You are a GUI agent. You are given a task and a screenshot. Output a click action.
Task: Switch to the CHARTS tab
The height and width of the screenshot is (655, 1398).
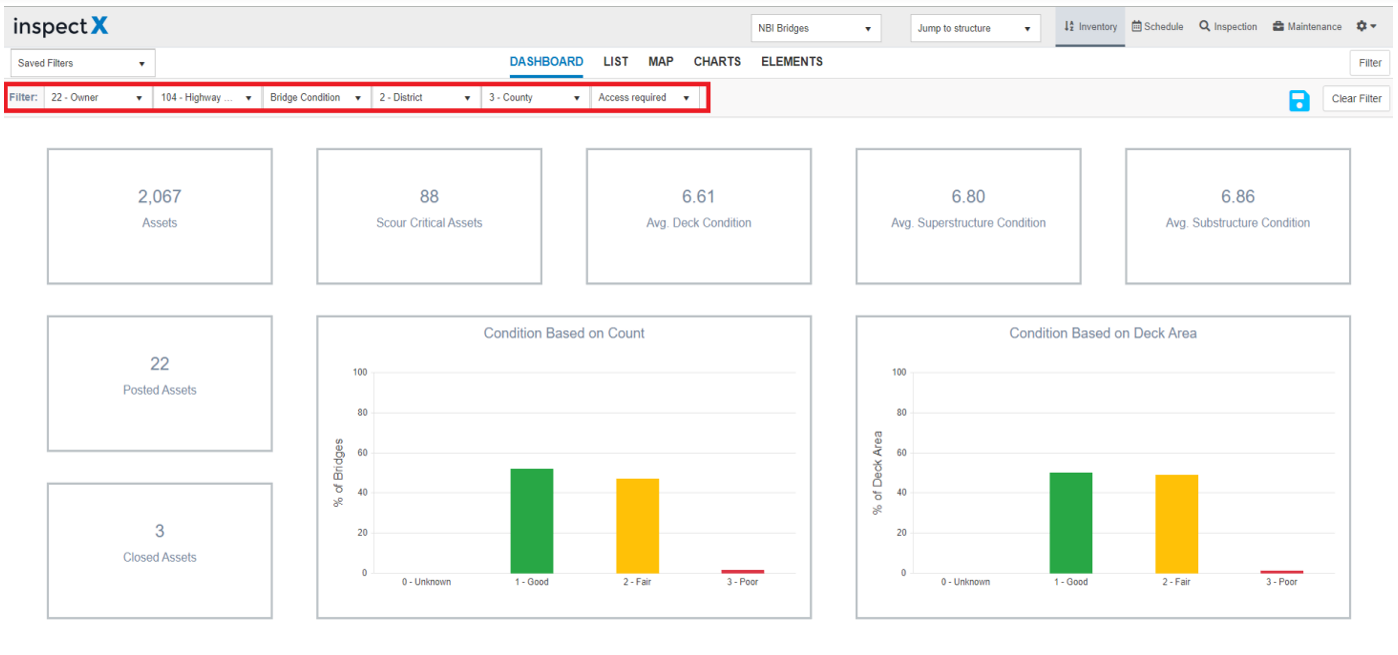[x=718, y=62]
